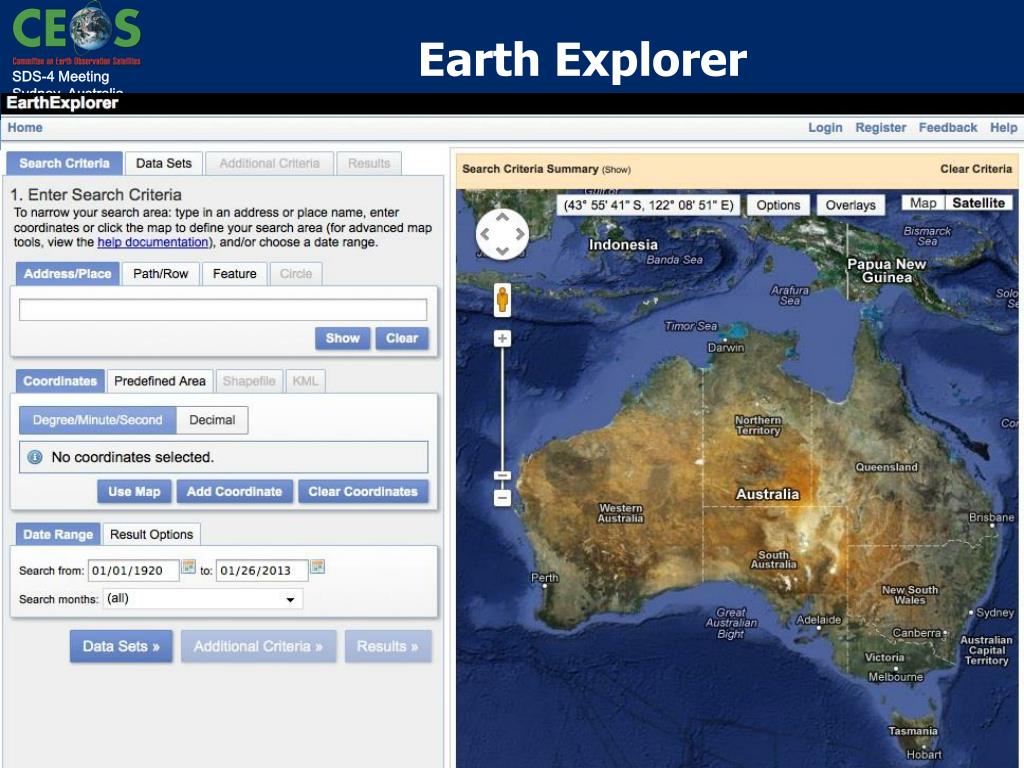This screenshot has height=768, width=1024.
Task: Switch to Decimal coordinate format
Action: (212, 420)
